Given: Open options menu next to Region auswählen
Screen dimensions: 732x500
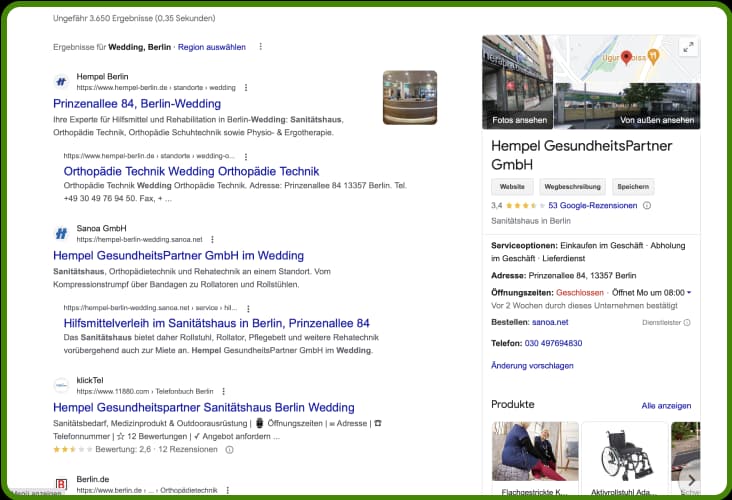Looking at the screenshot, I should point(260,47).
